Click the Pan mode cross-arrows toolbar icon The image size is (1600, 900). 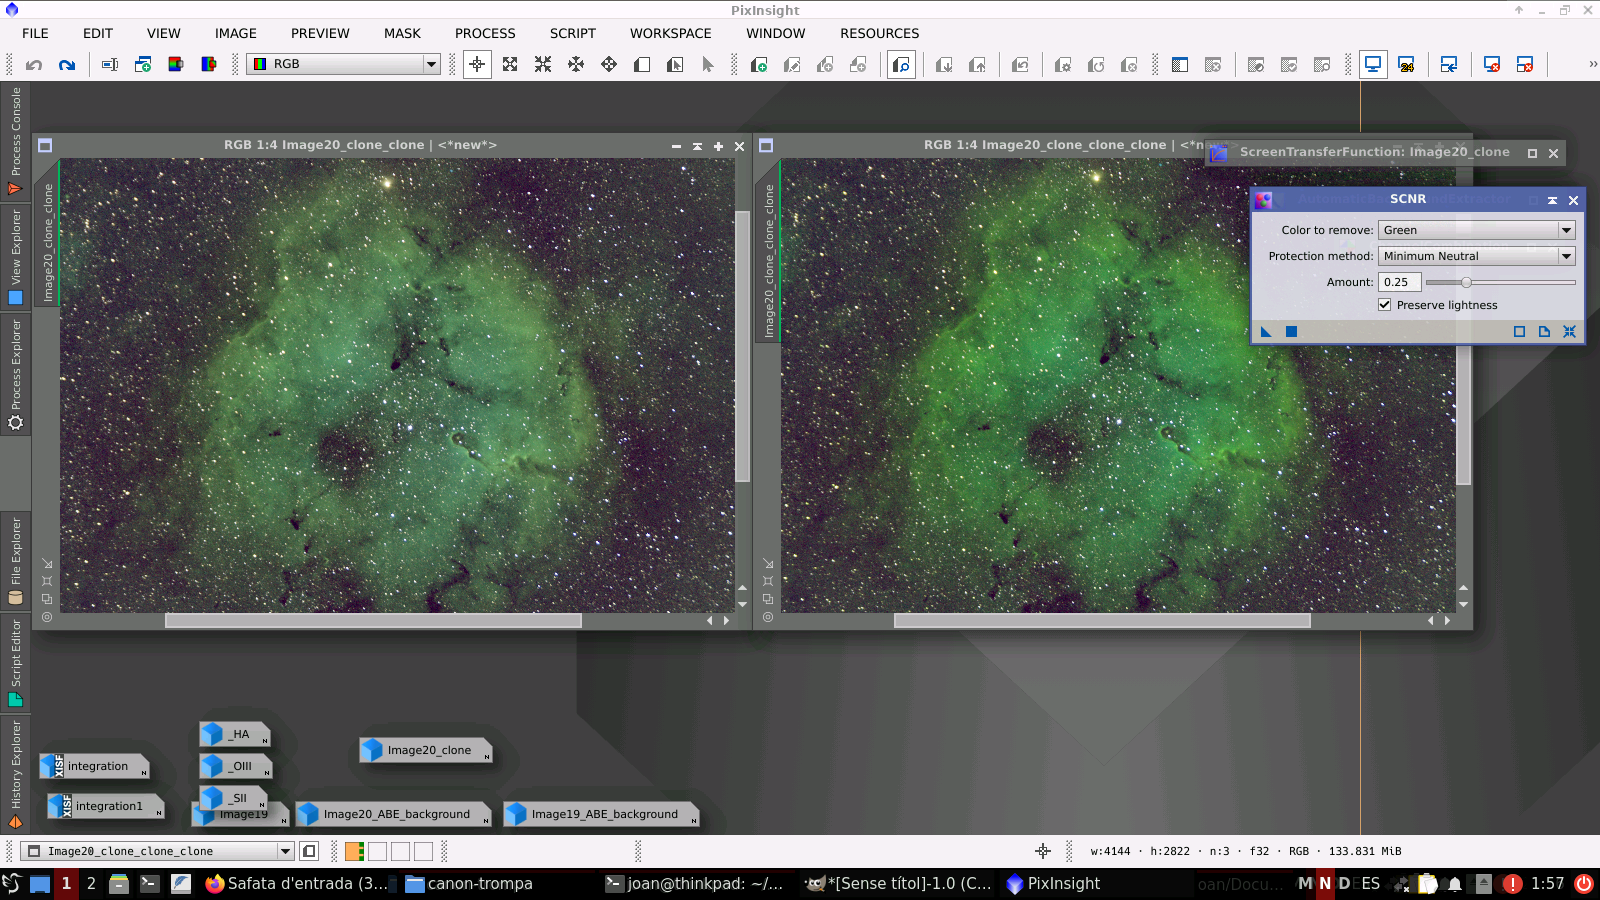point(576,65)
